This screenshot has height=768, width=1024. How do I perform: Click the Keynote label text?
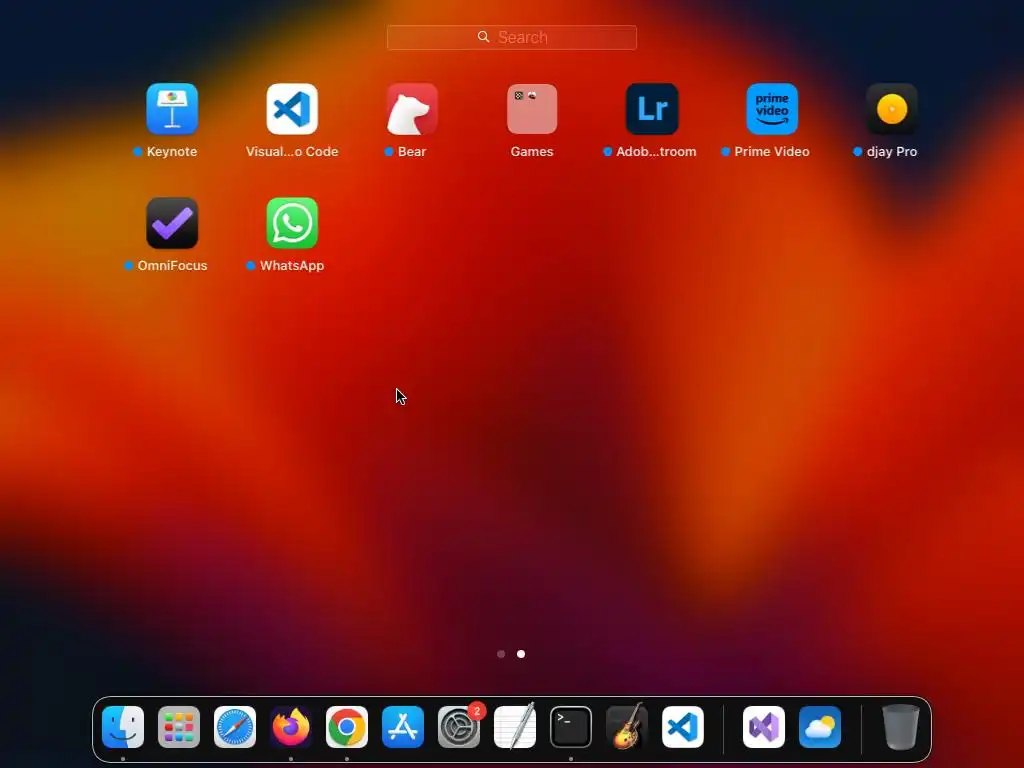click(172, 152)
